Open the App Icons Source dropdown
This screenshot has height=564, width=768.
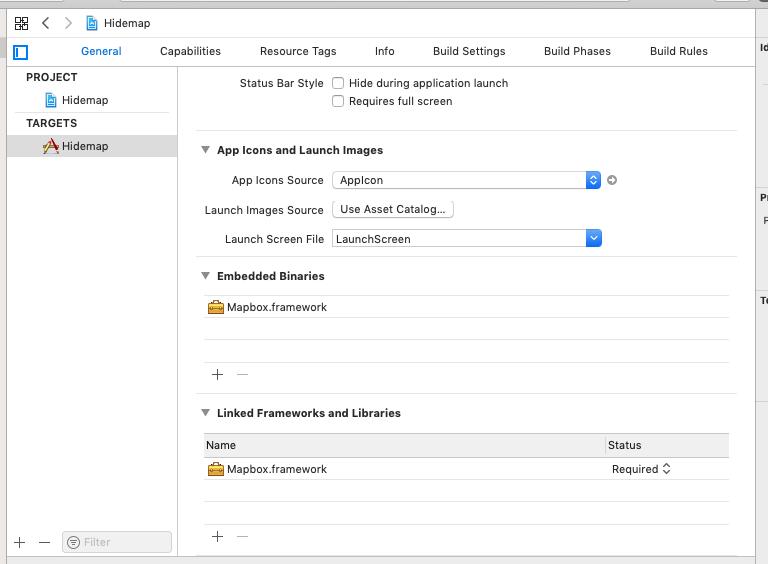point(593,180)
